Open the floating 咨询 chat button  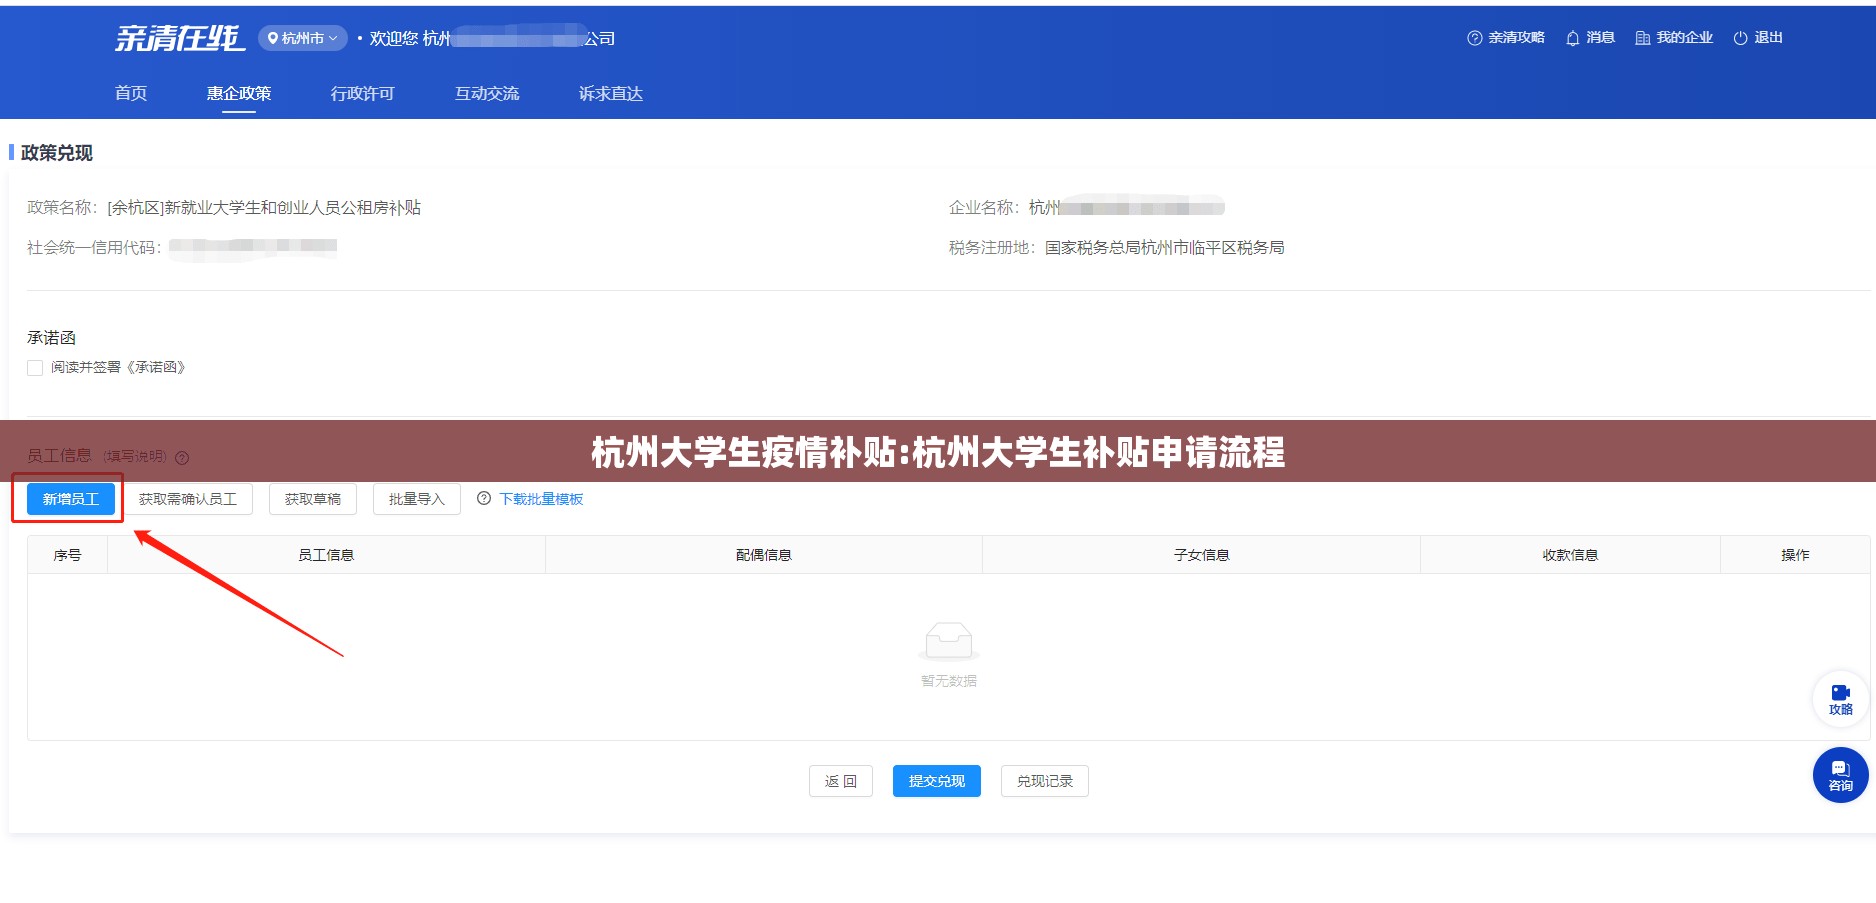coord(1840,775)
